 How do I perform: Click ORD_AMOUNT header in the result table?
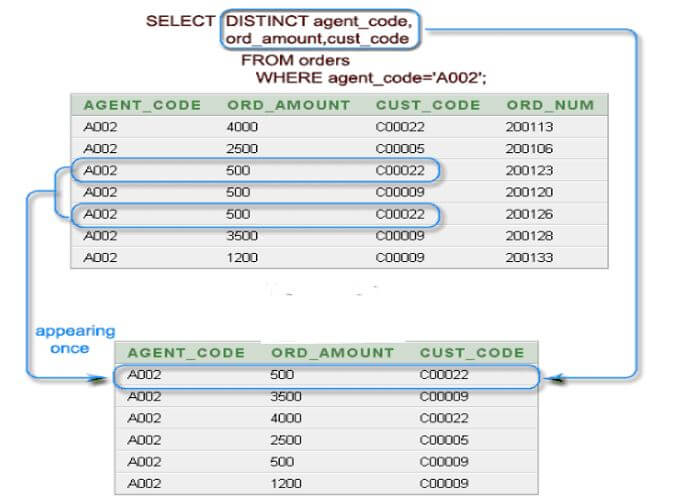click(332, 353)
